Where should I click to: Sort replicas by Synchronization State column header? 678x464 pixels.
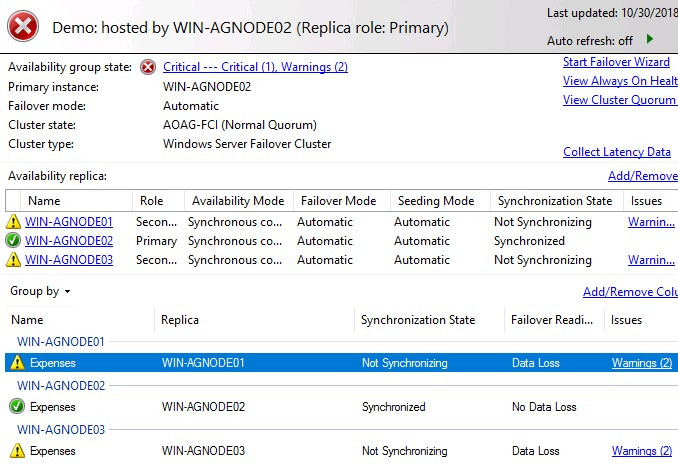pos(554,201)
